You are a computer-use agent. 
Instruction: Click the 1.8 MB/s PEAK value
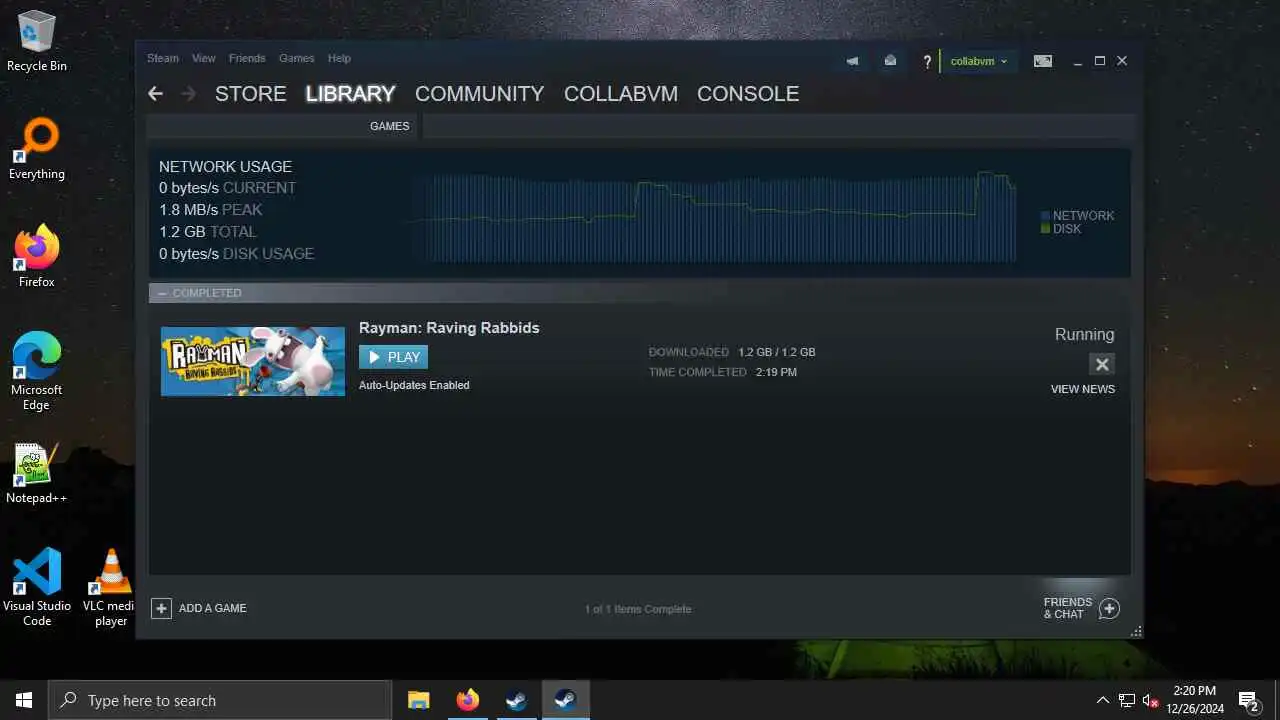[x=210, y=210]
